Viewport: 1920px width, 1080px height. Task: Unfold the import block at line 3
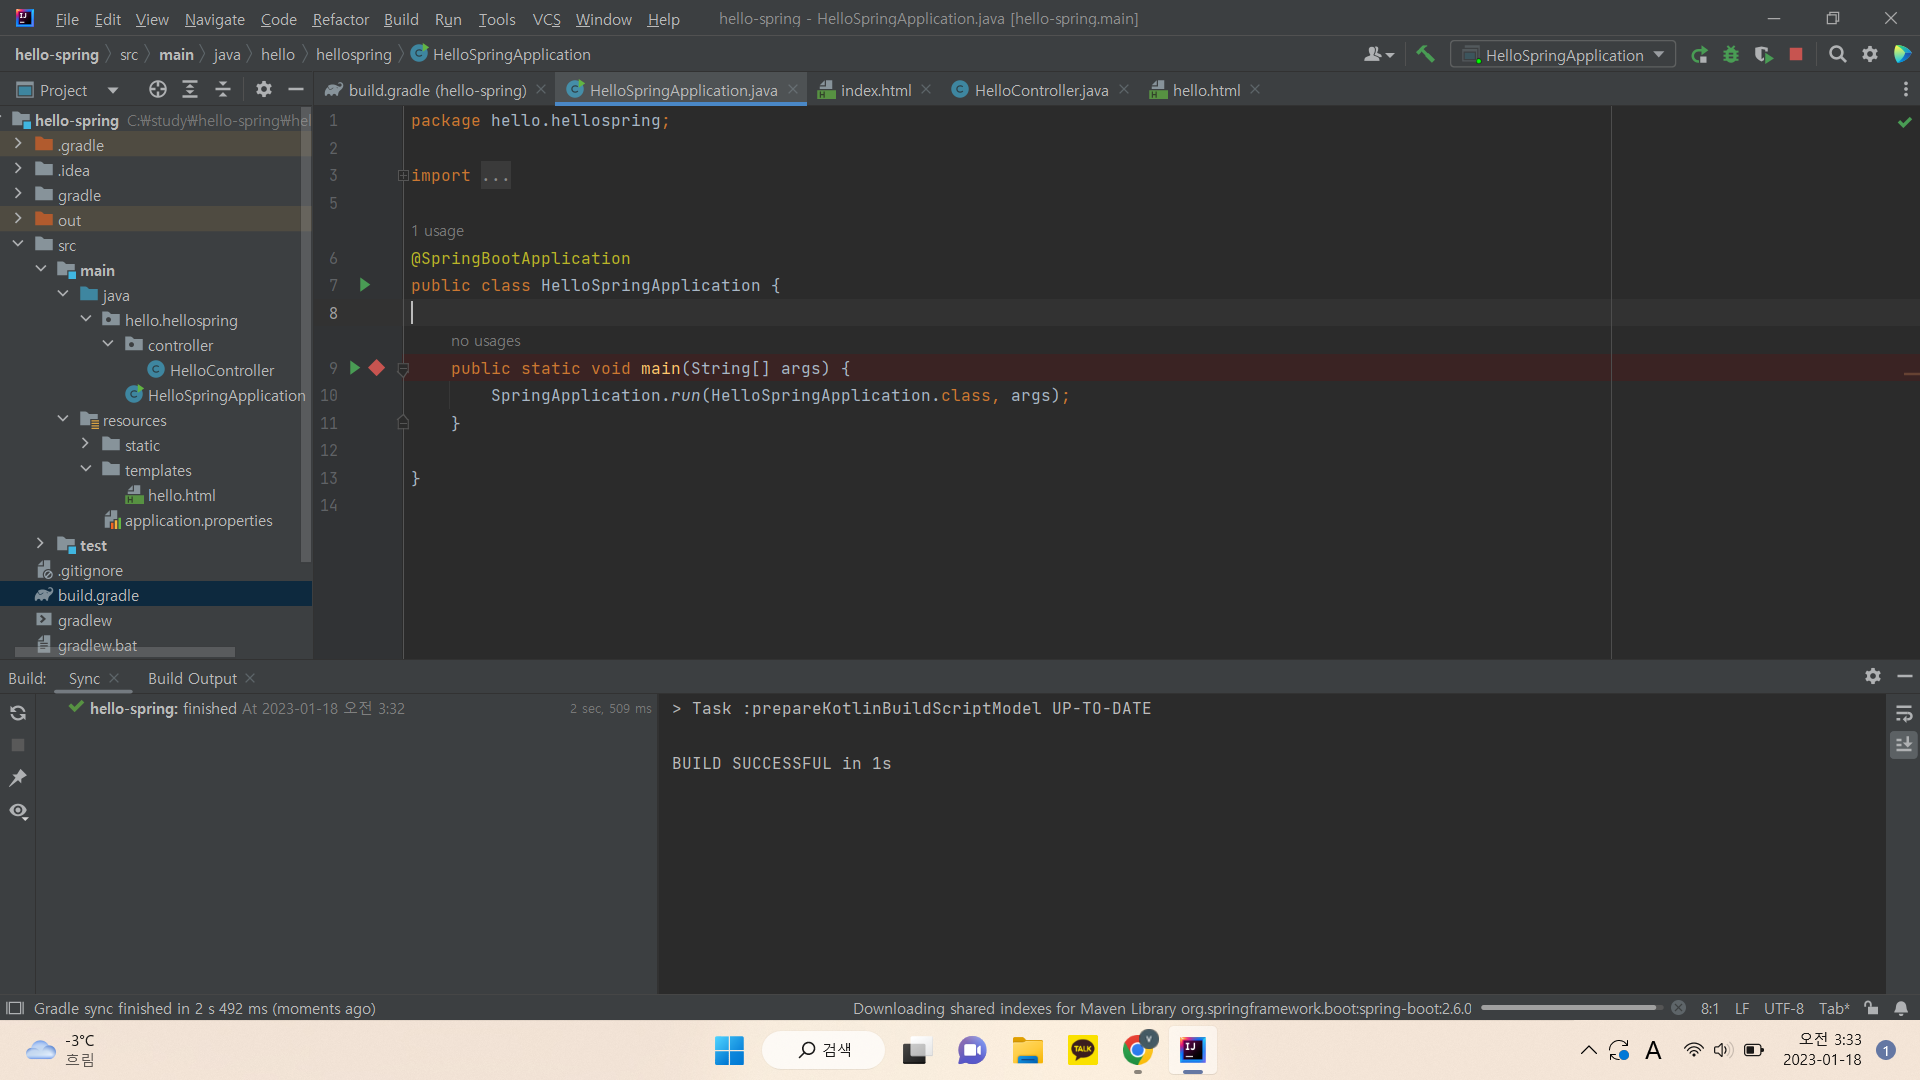coord(403,176)
